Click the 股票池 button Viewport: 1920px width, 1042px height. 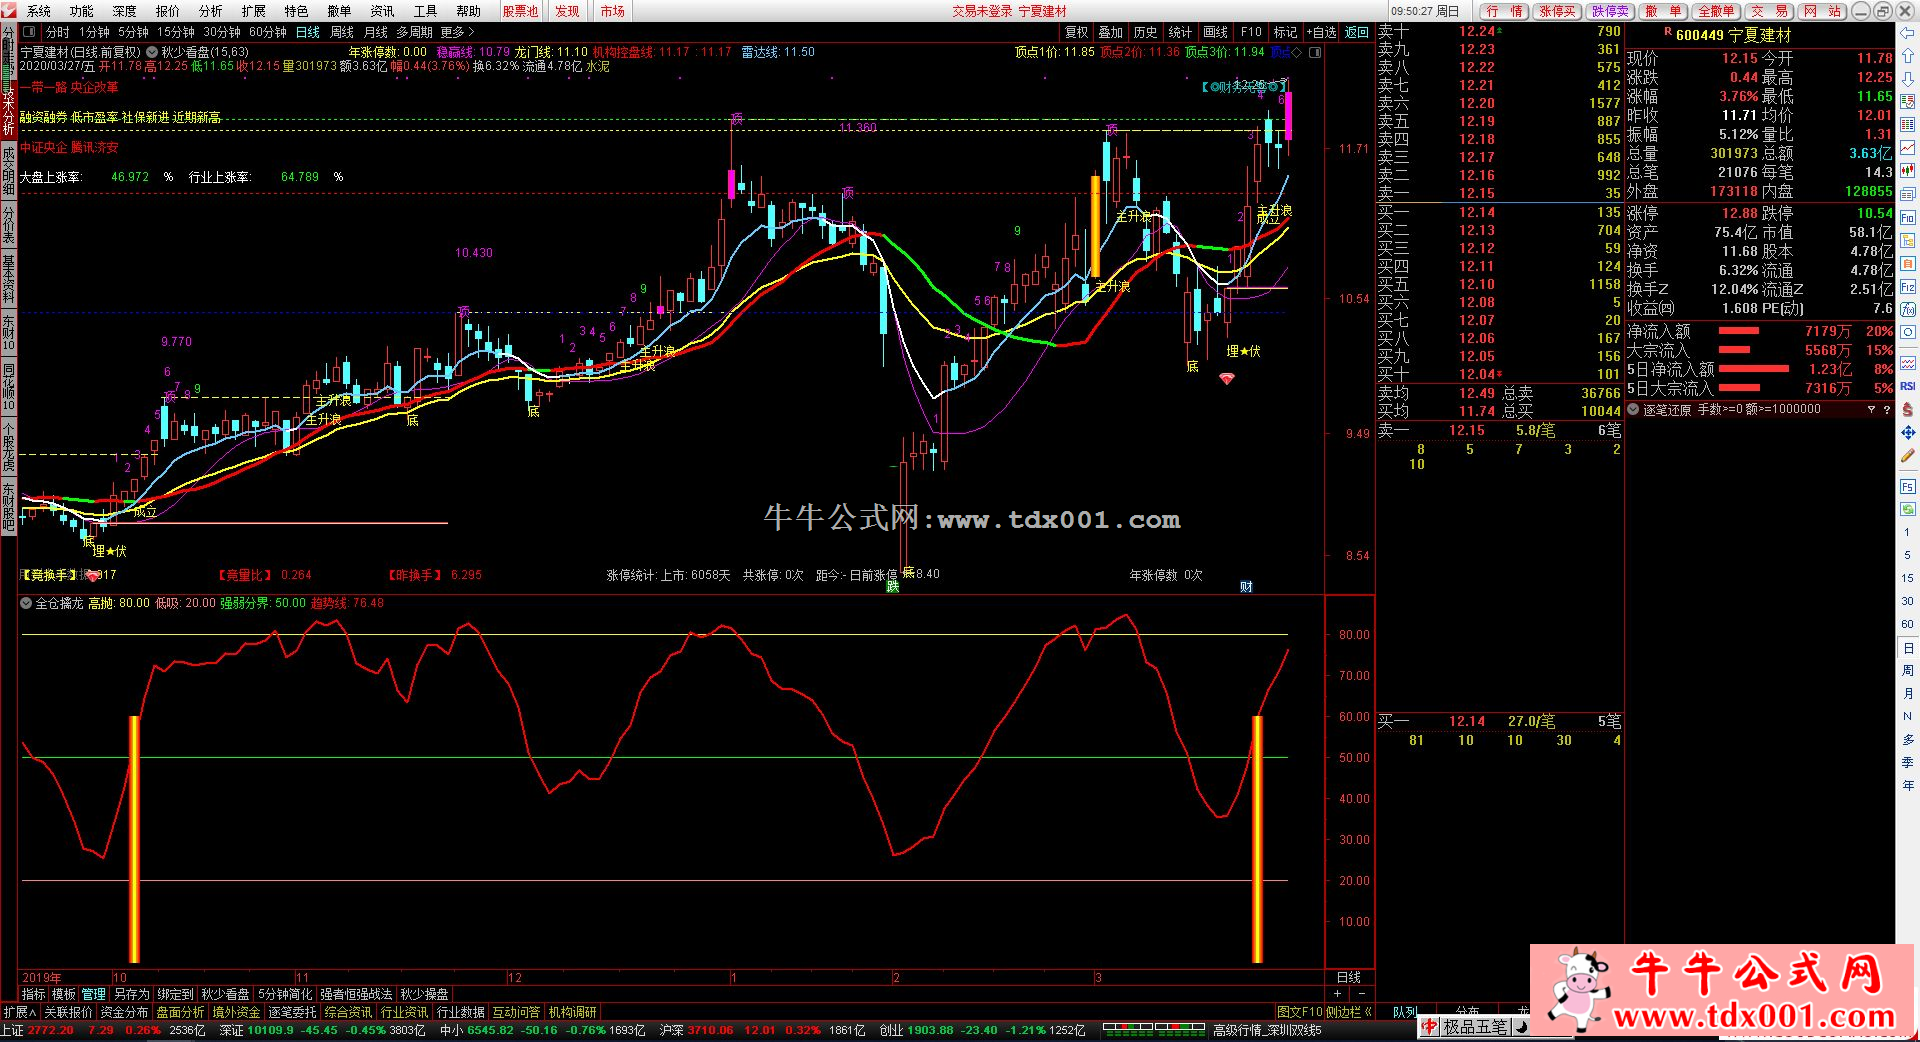click(x=520, y=11)
